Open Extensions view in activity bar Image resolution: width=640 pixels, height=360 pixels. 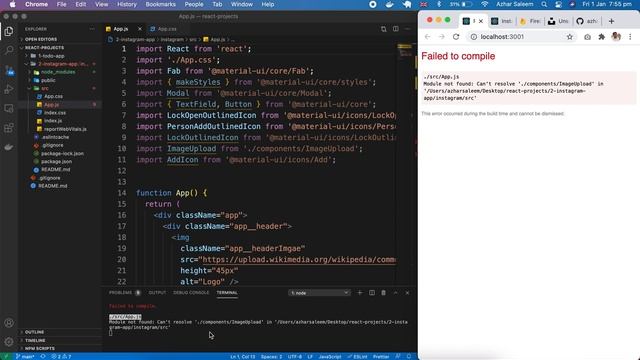pyautogui.click(x=9, y=128)
